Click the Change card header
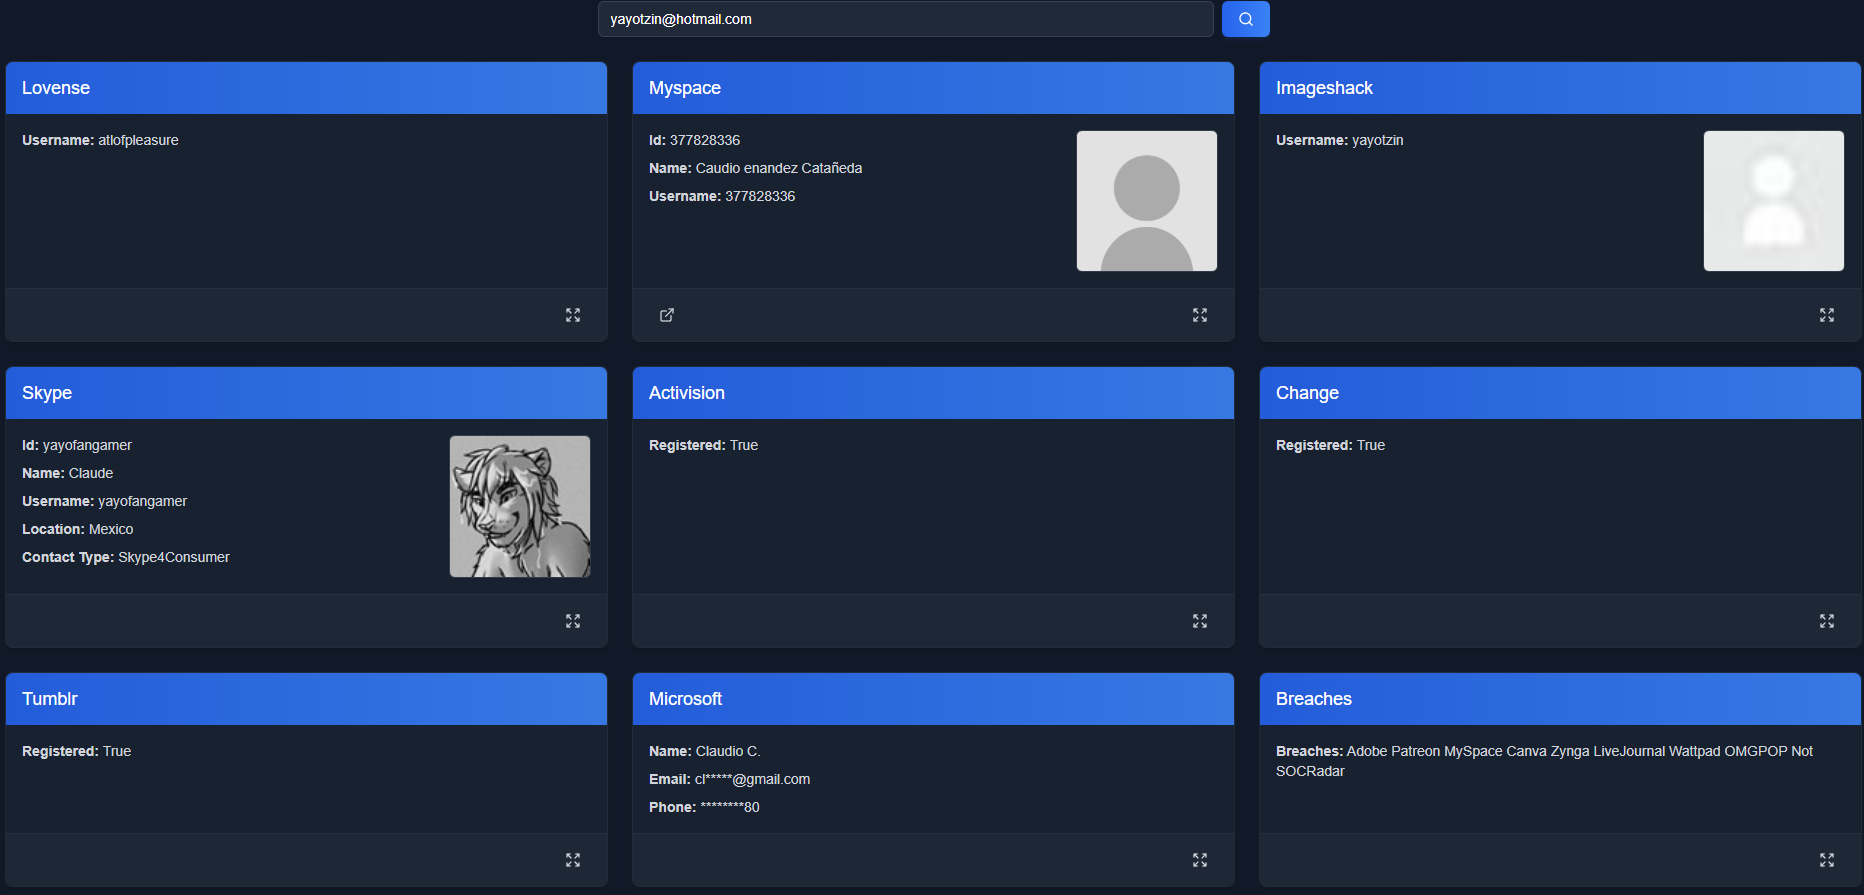Viewport: 1864px width, 895px height. click(1560, 393)
